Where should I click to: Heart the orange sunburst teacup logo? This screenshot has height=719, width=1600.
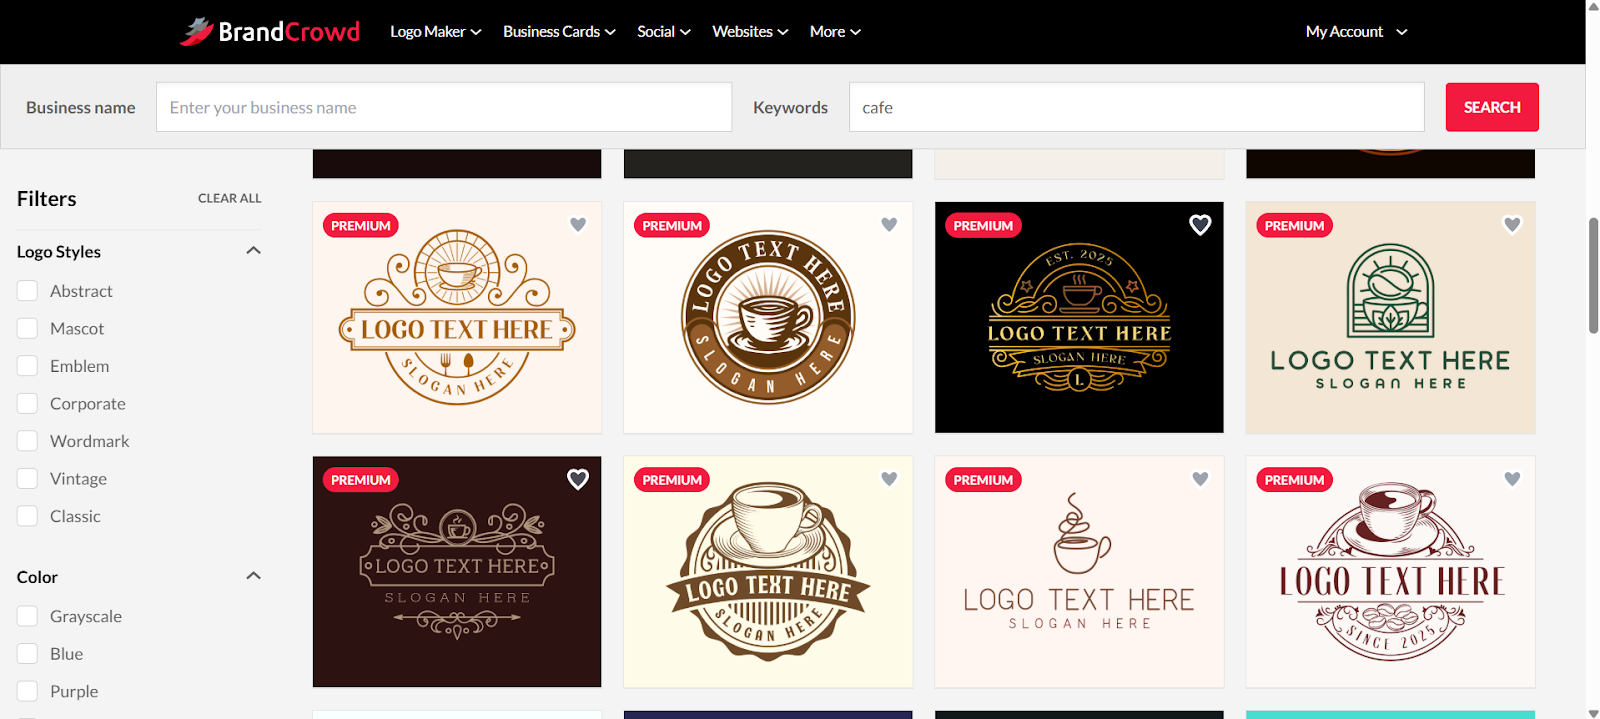click(578, 225)
